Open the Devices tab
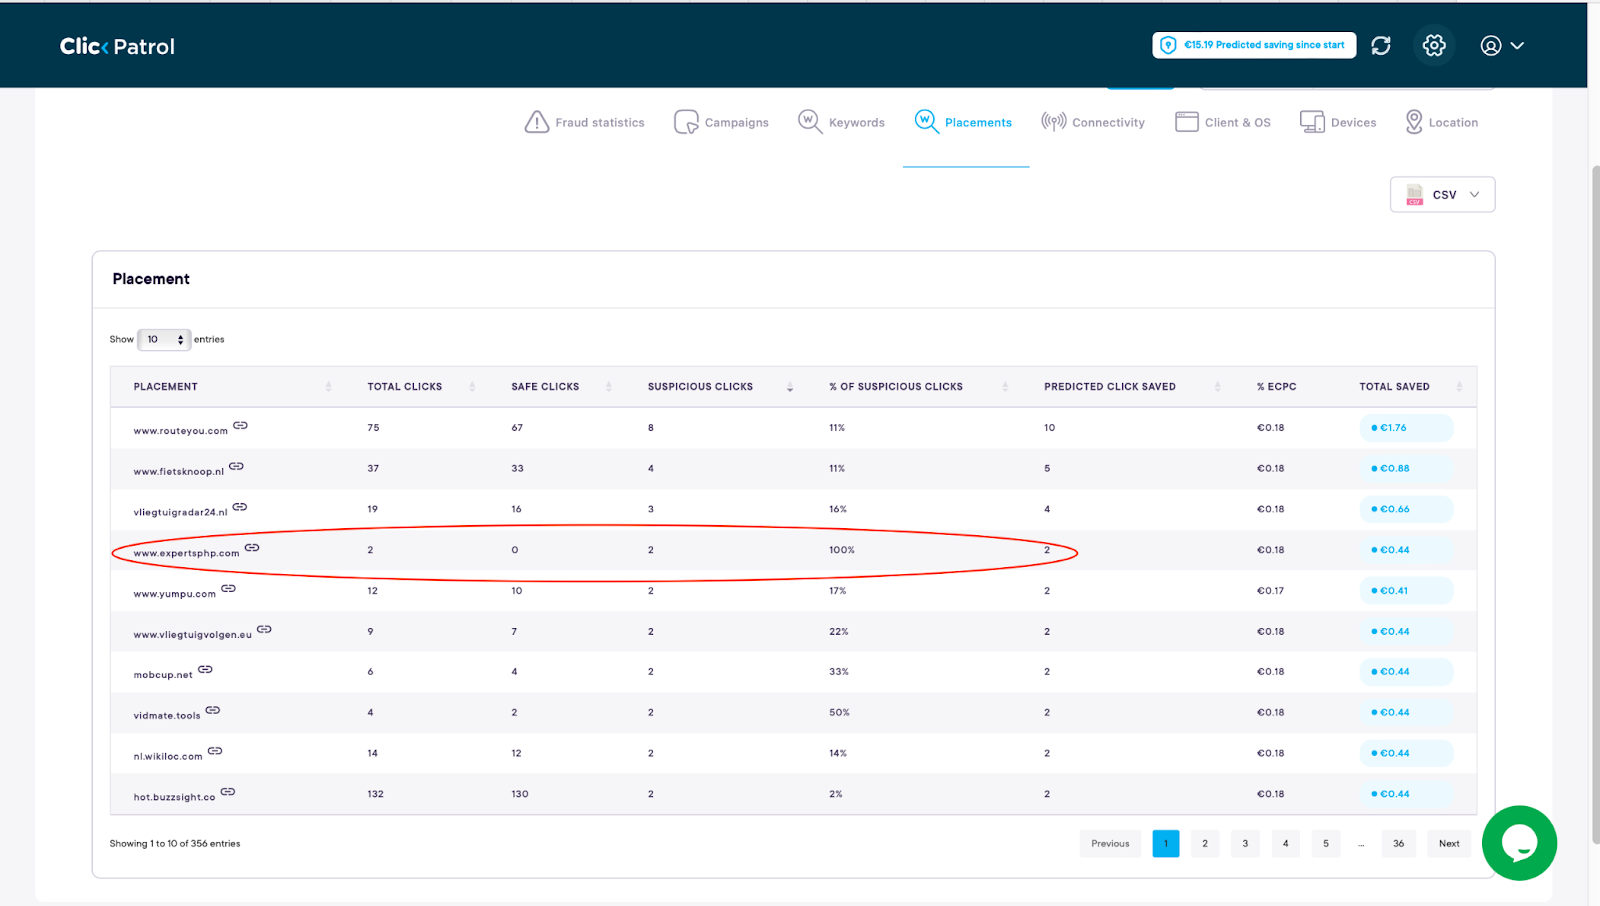The image size is (1600, 906). tap(1338, 123)
